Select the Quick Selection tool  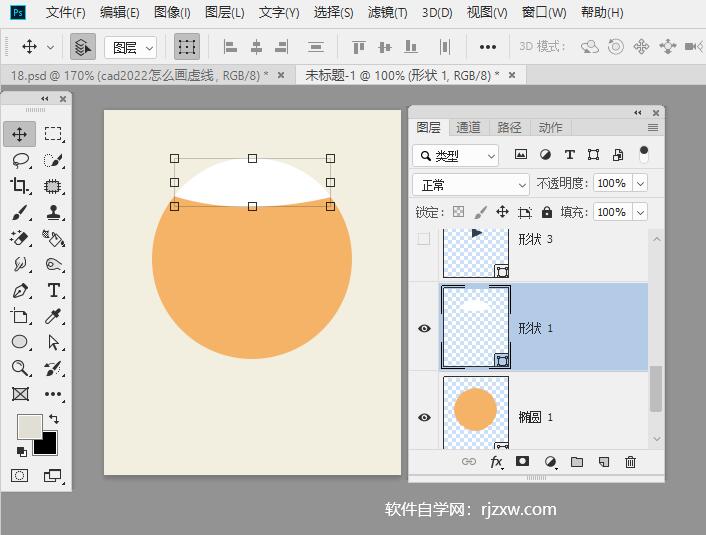pyautogui.click(x=53, y=160)
